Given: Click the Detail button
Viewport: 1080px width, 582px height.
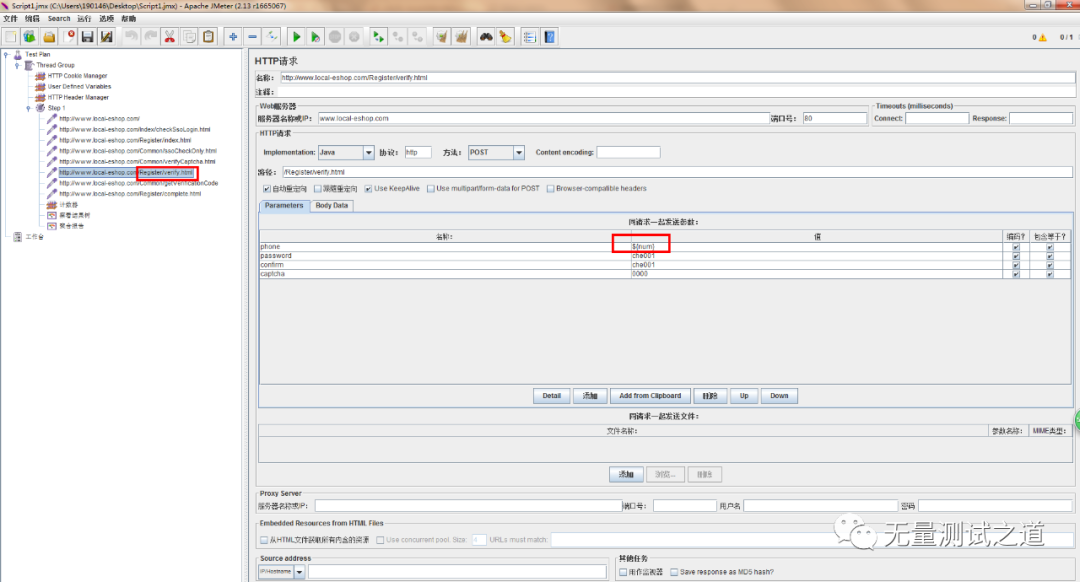Looking at the screenshot, I should point(551,396).
